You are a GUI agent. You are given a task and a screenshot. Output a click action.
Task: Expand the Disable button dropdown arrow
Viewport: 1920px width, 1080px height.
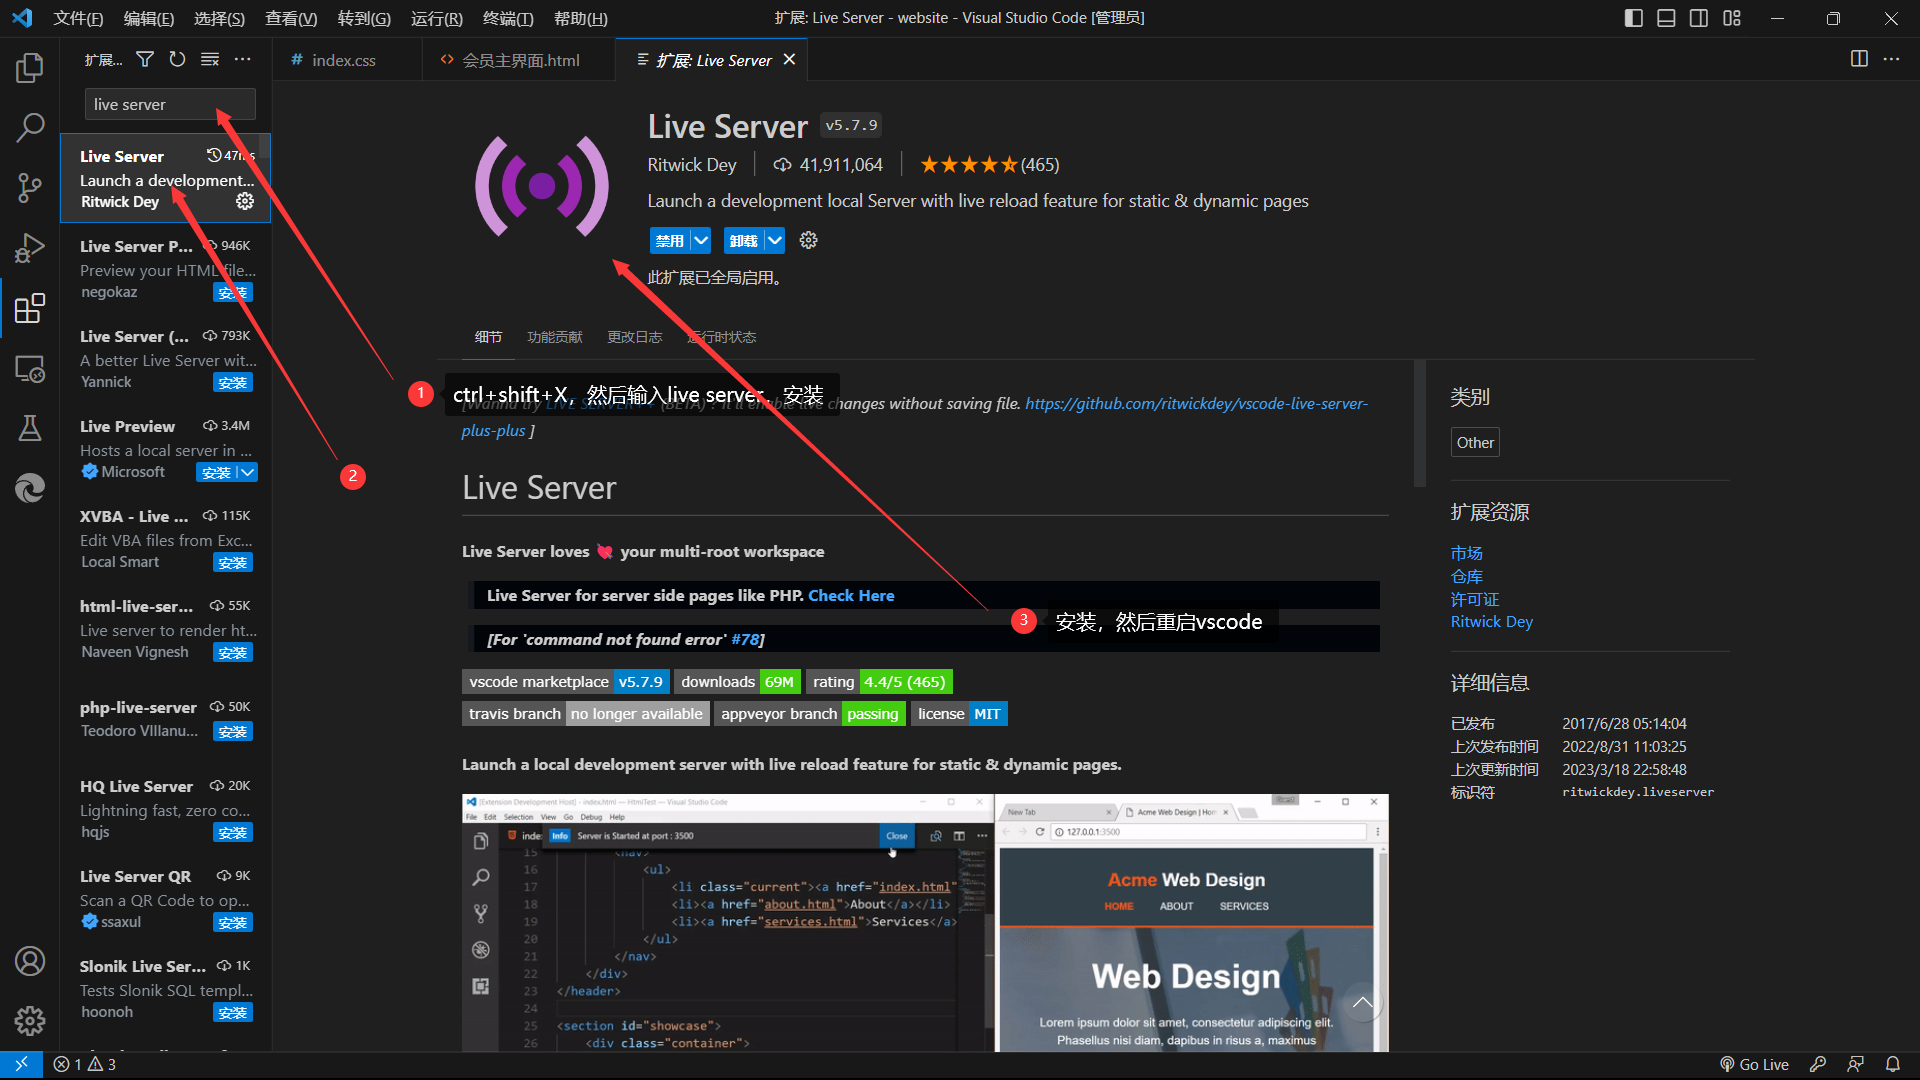[701, 240]
